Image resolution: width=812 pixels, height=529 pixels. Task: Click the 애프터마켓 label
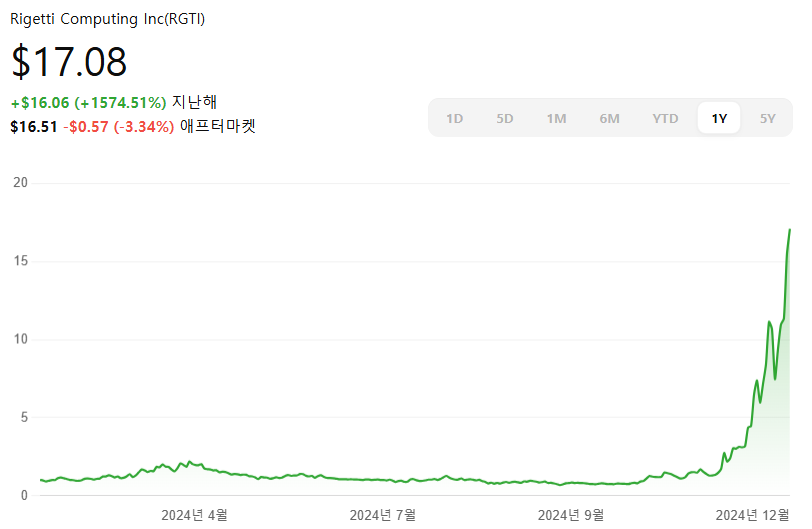click(218, 126)
